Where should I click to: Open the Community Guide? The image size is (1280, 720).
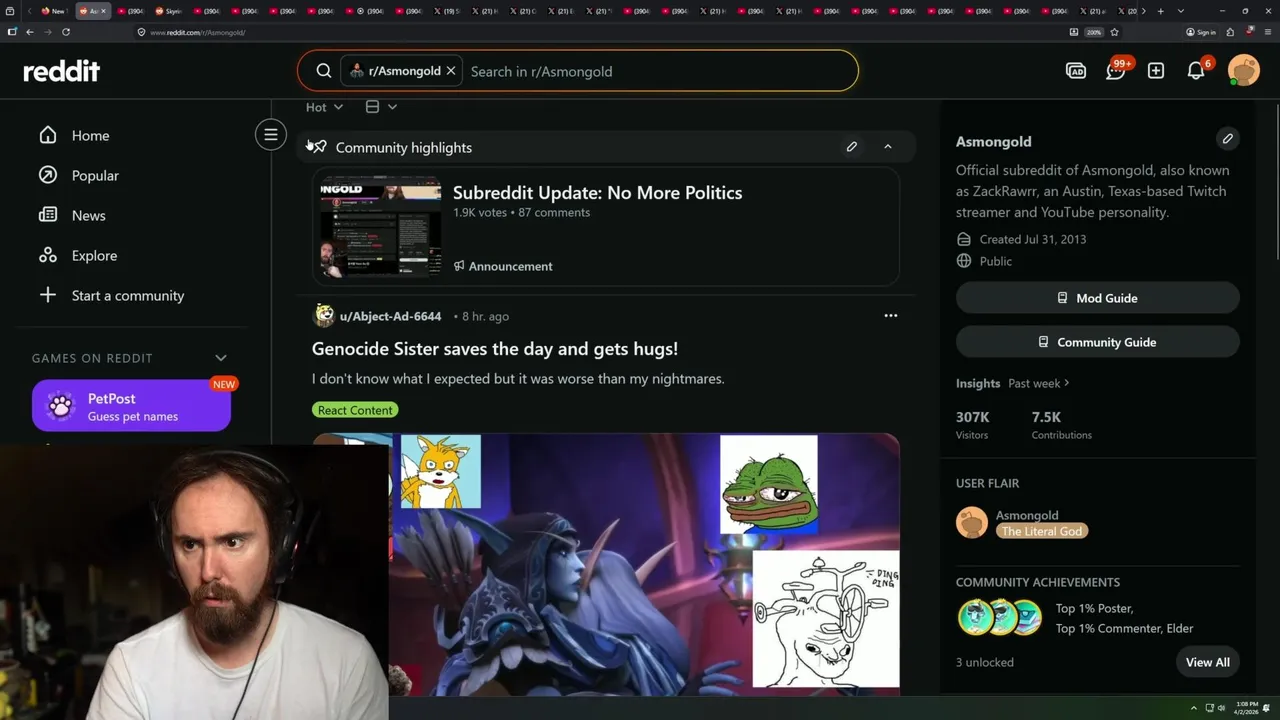tap(1098, 342)
